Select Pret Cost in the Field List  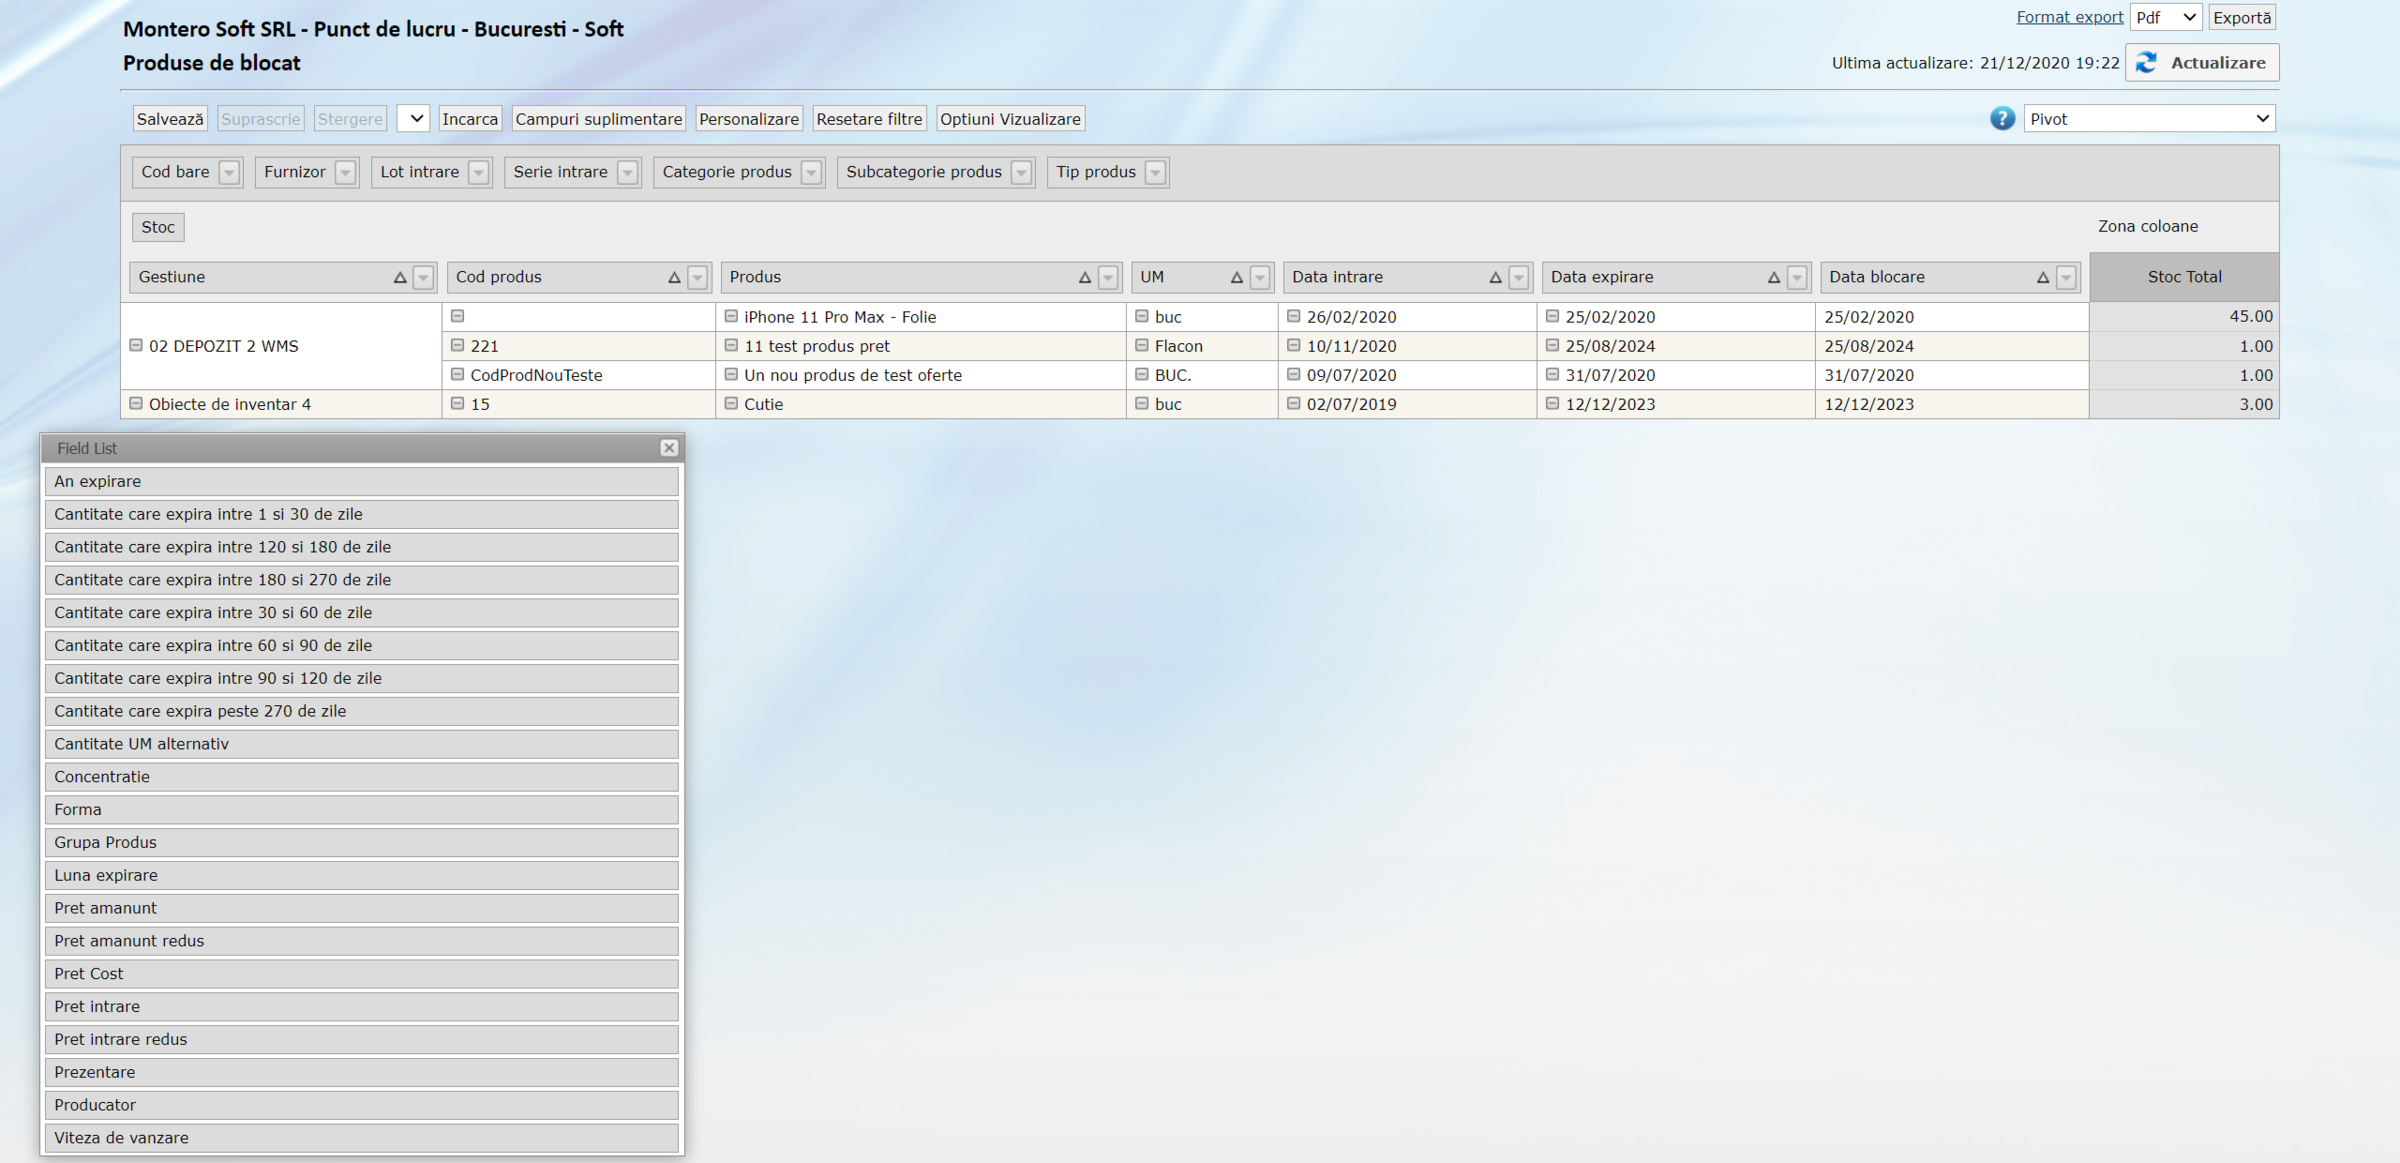click(x=361, y=973)
